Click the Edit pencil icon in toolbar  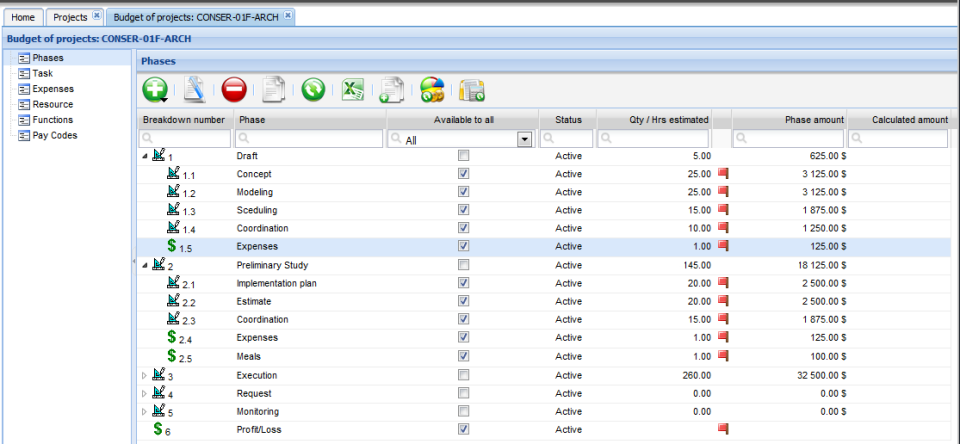point(194,89)
